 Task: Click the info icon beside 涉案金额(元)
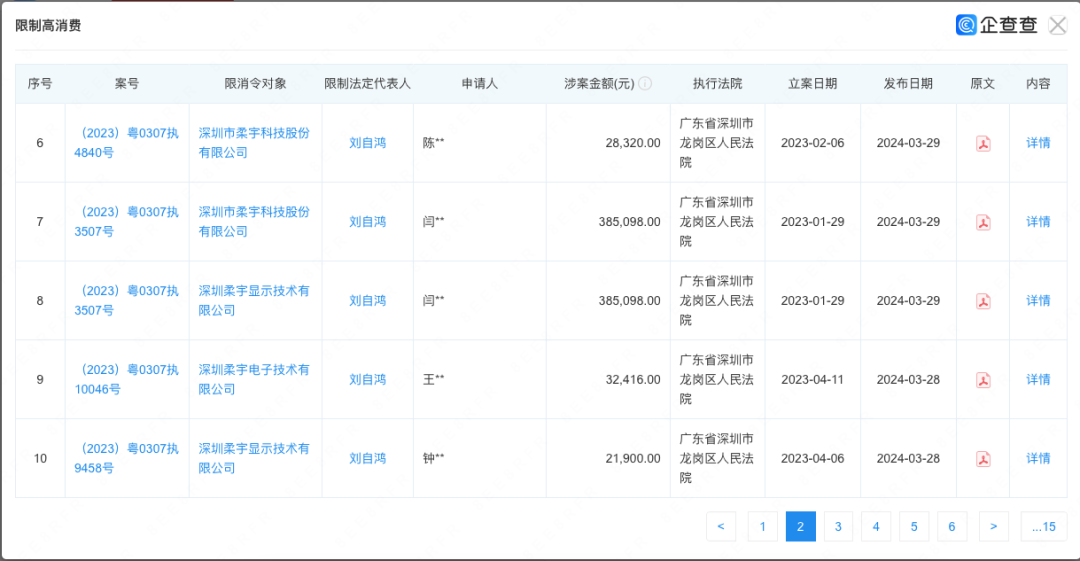click(645, 84)
